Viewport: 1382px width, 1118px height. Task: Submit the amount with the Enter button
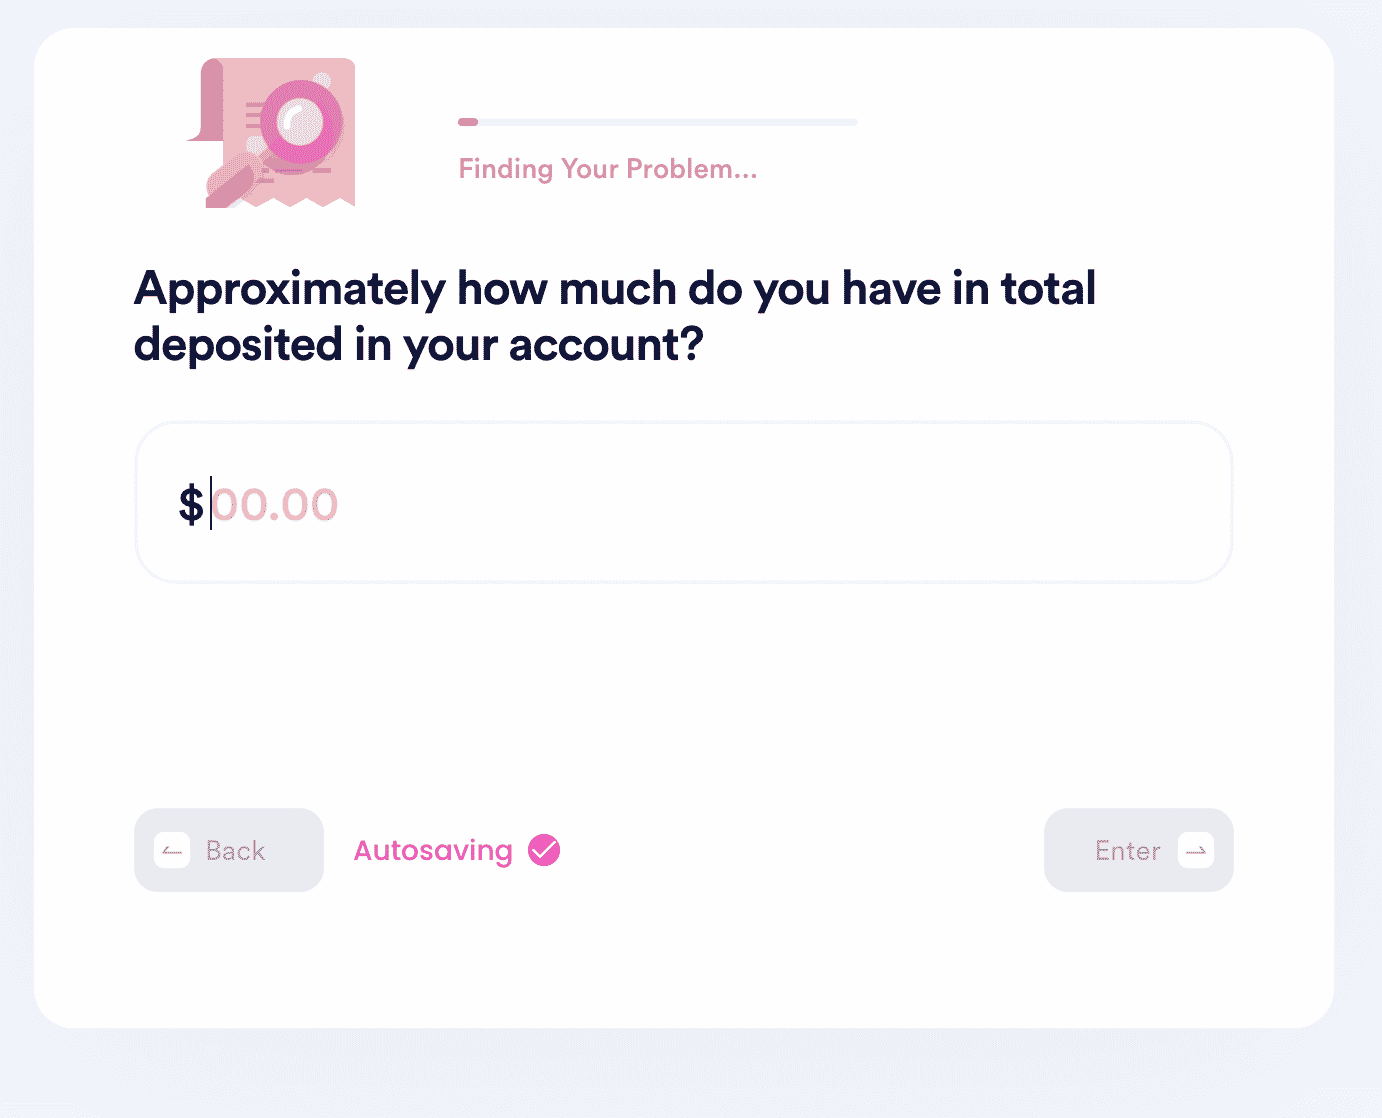[1139, 850]
